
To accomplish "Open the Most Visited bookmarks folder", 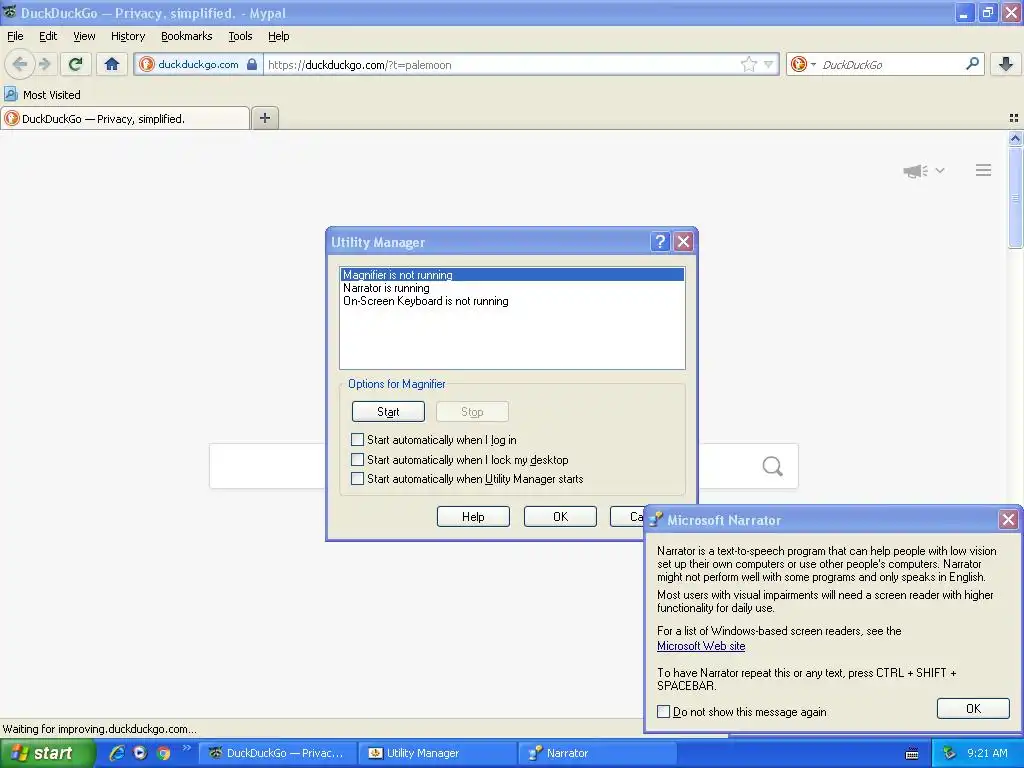I will click(x=42, y=95).
